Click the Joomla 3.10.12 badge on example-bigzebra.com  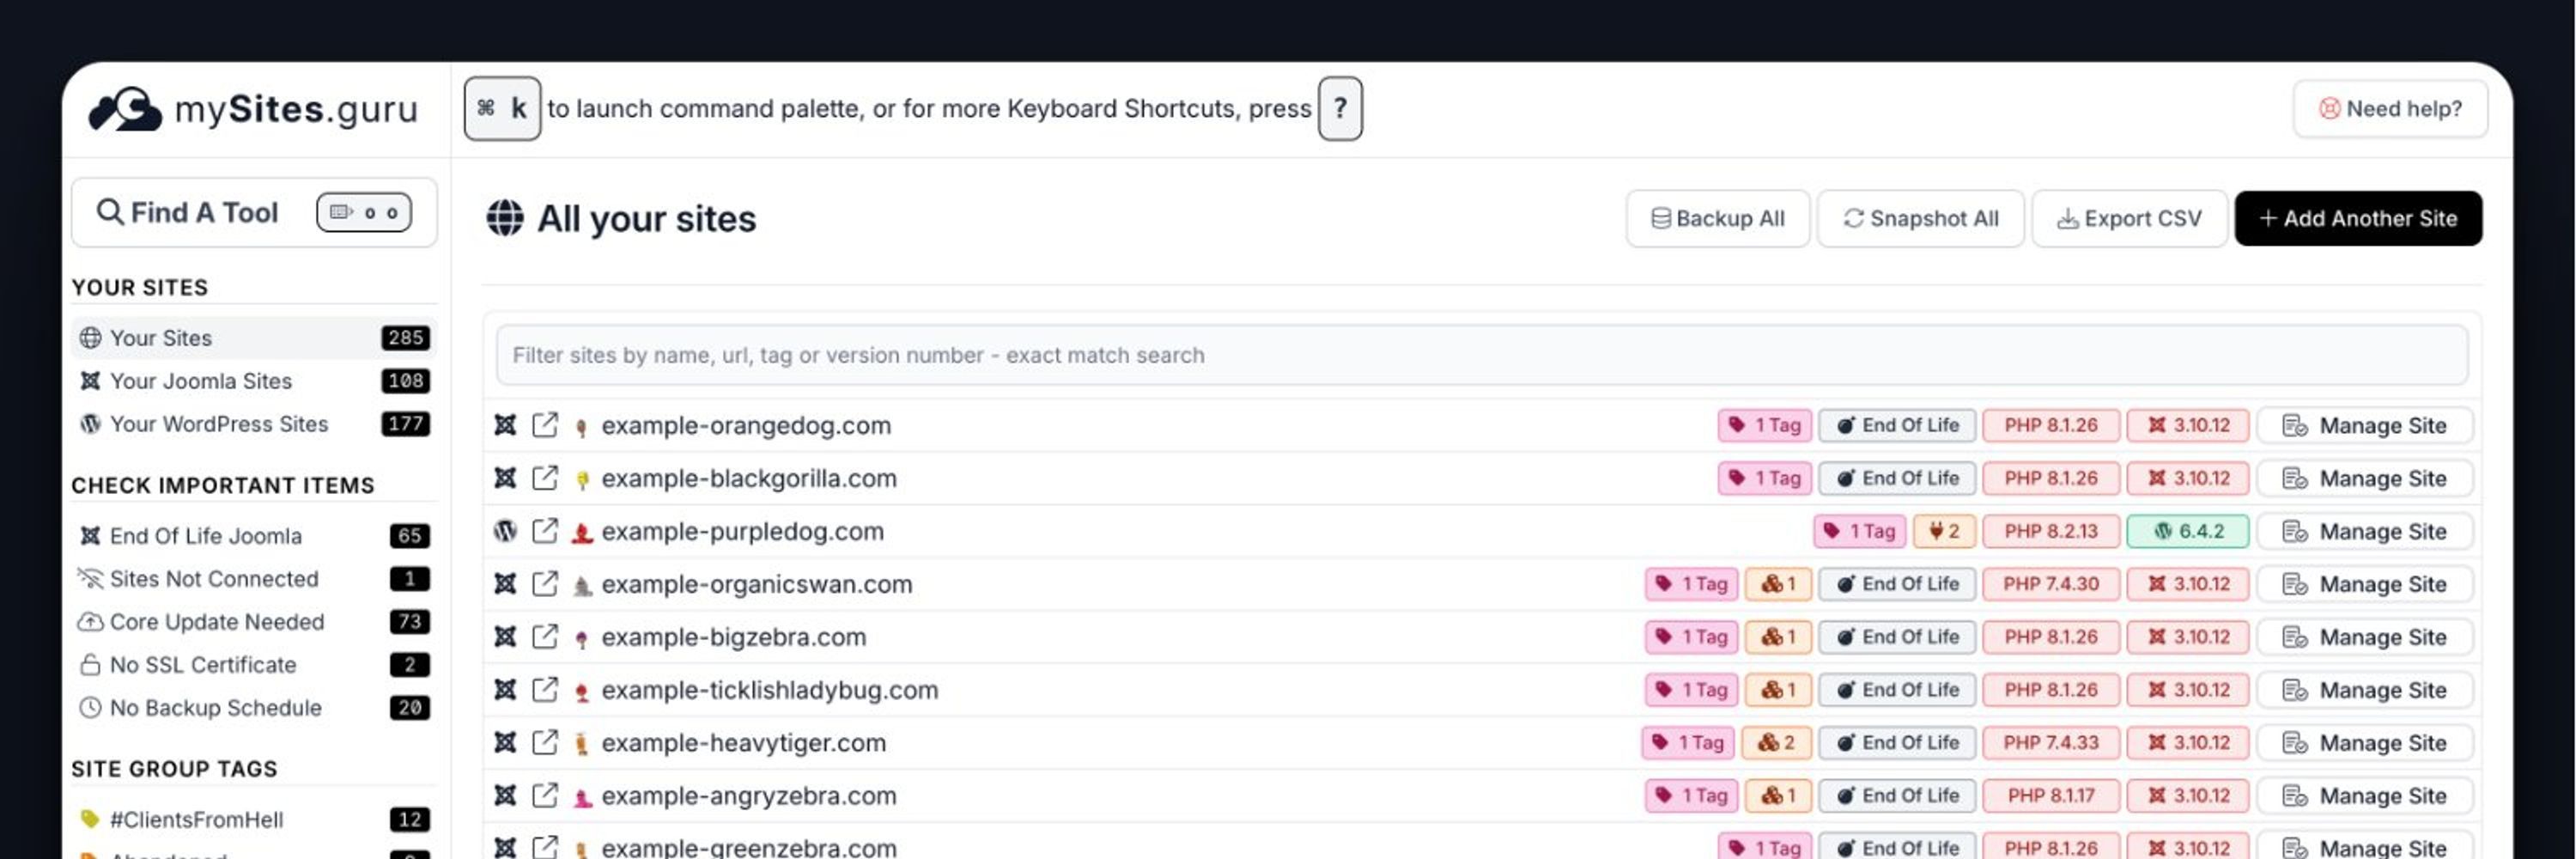point(2188,637)
